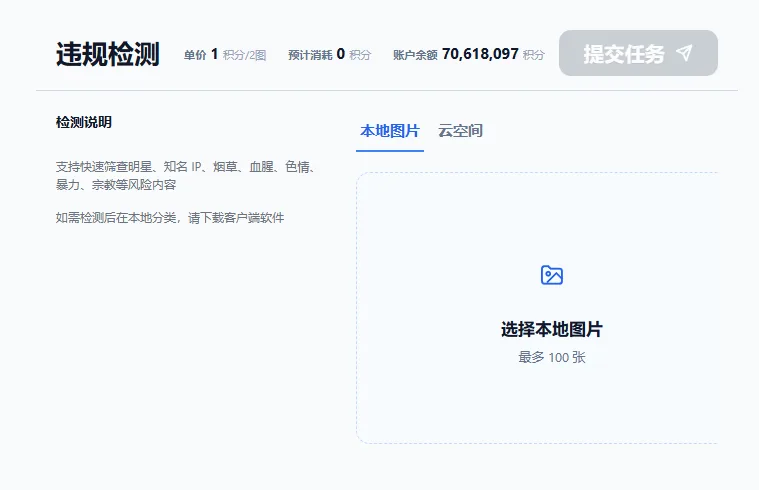
Task: Click the 单价 label
Action: [x=195, y=55]
